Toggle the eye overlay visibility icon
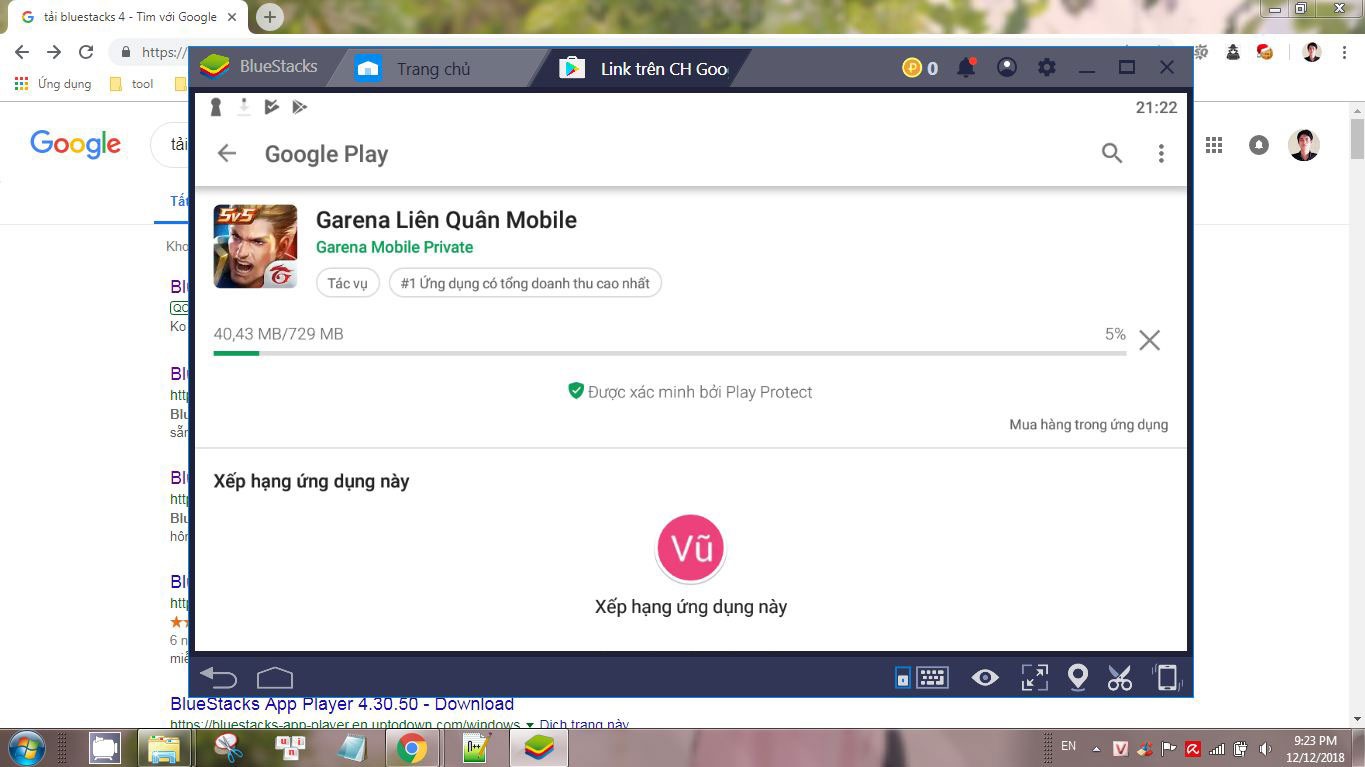 tap(985, 677)
